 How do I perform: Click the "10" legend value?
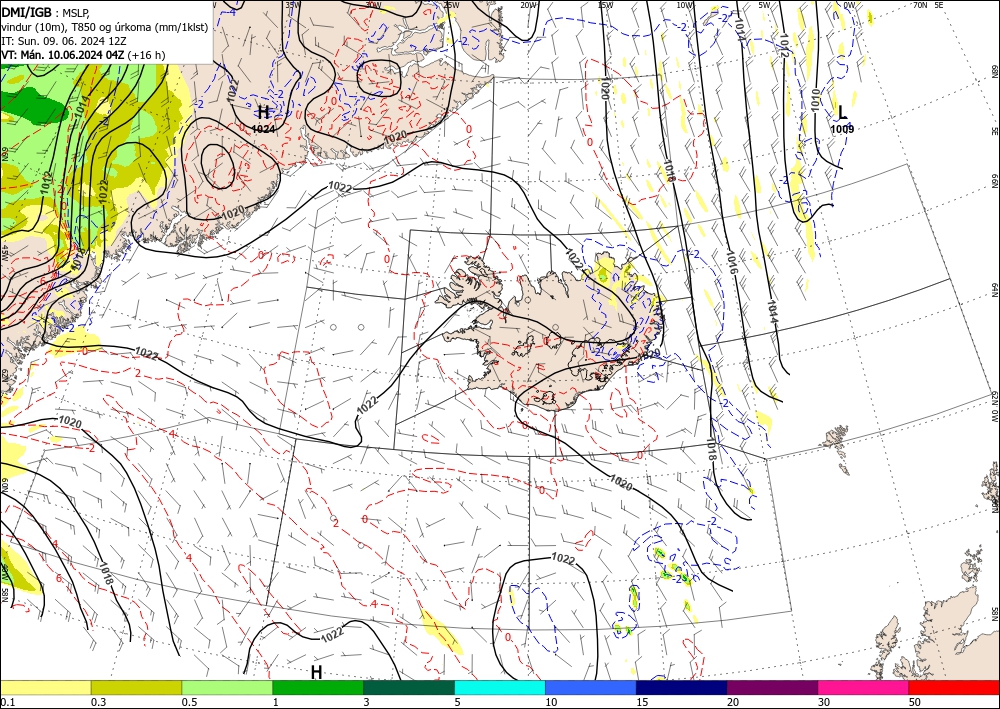tap(551, 702)
